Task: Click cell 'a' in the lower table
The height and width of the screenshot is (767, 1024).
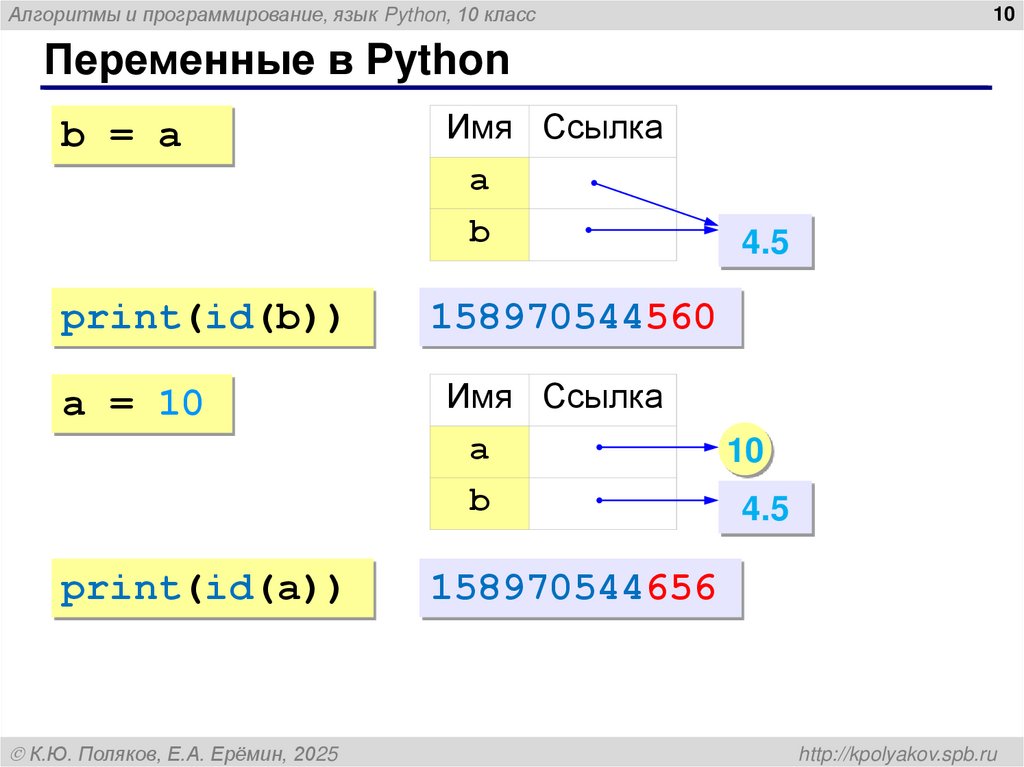Action: point(479,452)
